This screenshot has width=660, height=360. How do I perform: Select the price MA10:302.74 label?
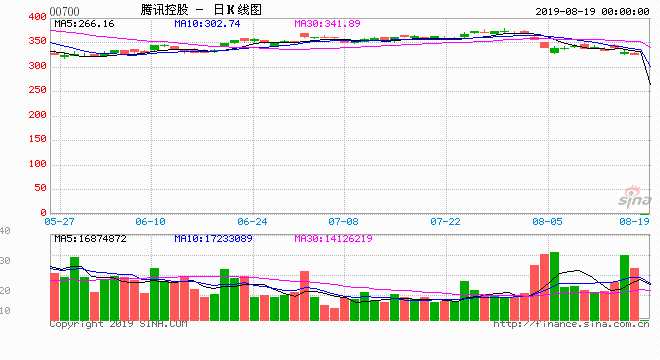(x=207, y=24)
